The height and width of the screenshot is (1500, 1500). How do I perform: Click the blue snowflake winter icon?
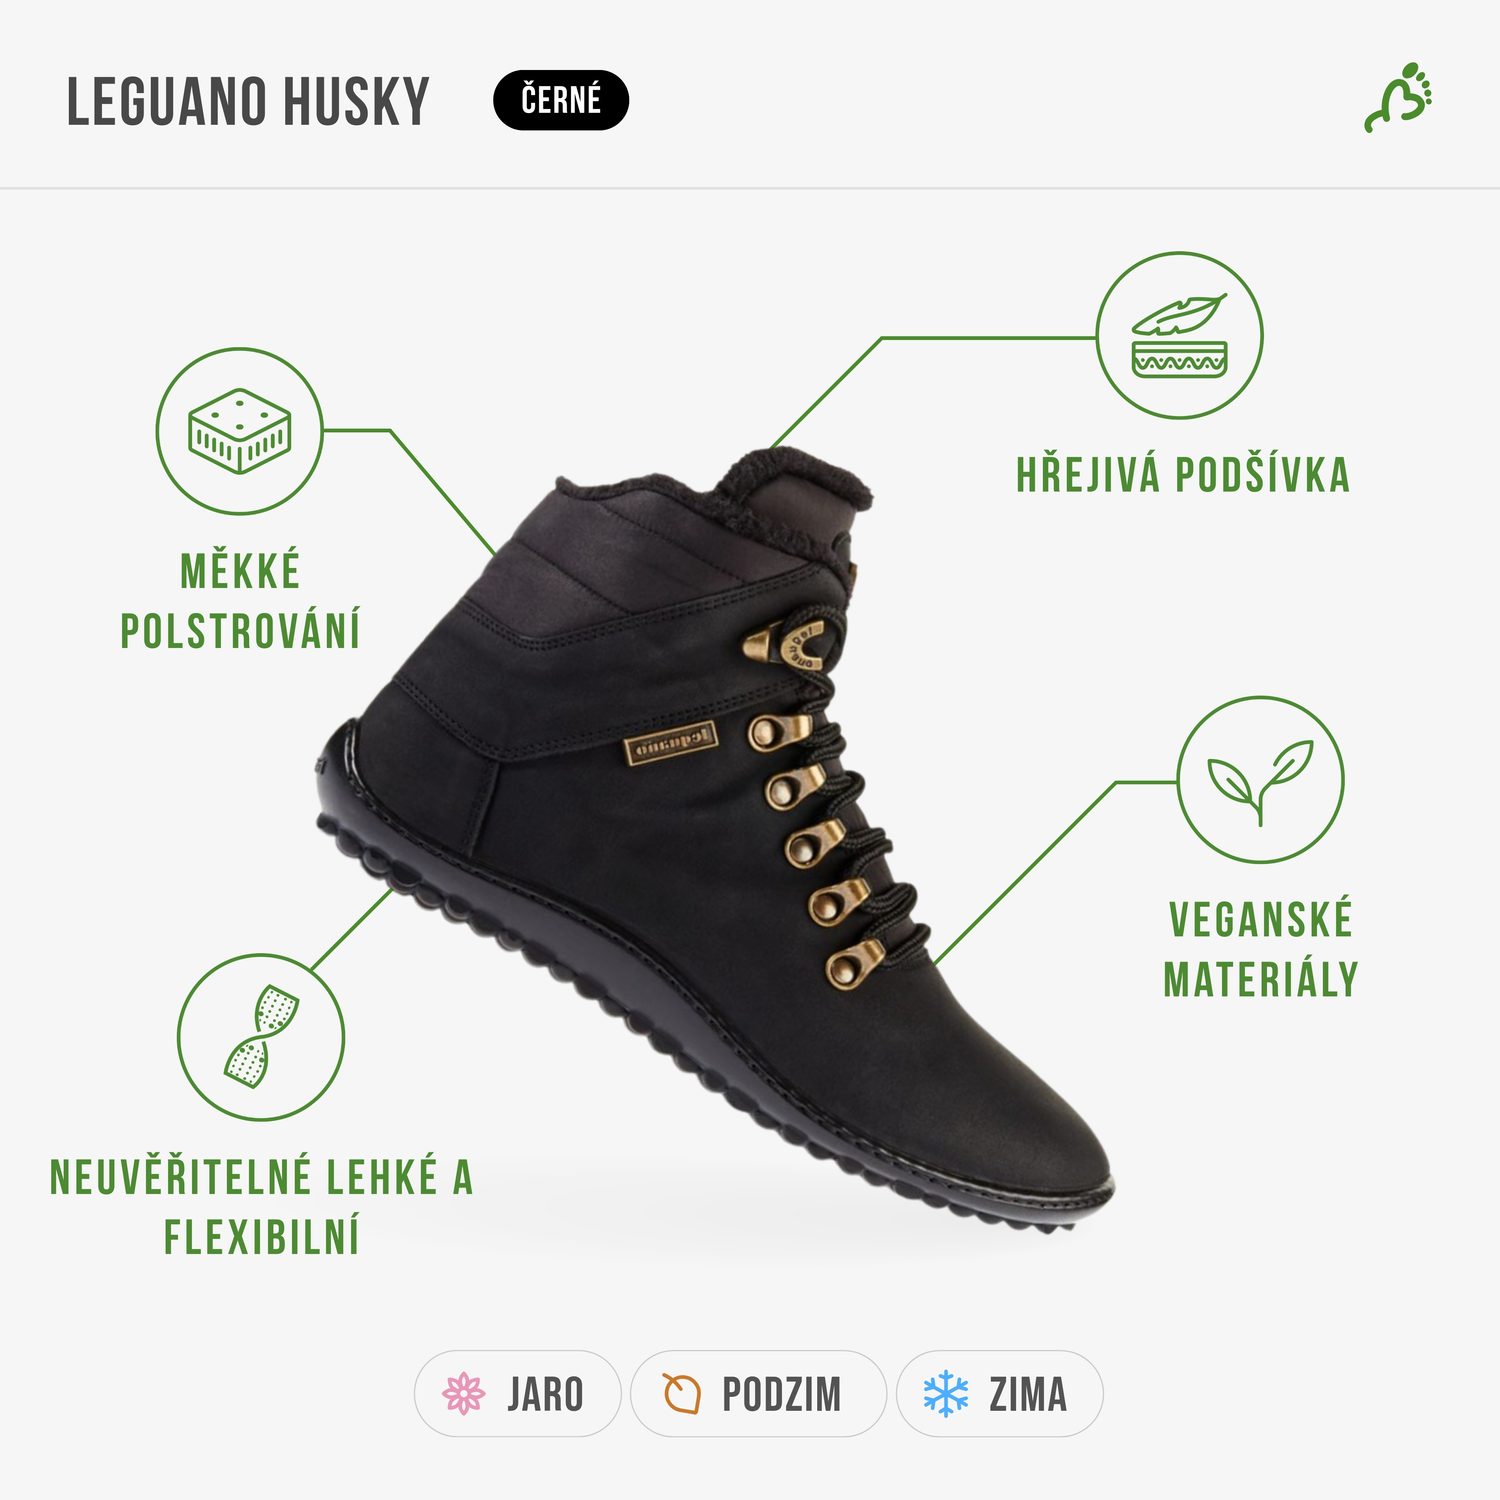(x=945, y=1393)
